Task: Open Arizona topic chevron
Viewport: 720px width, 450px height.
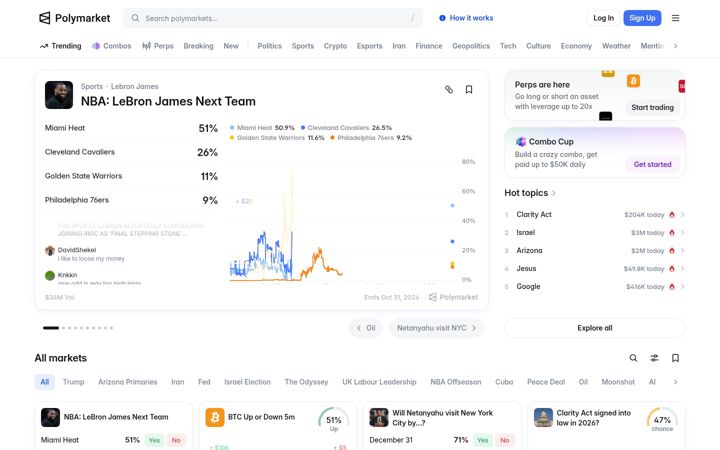Action: 682,250
